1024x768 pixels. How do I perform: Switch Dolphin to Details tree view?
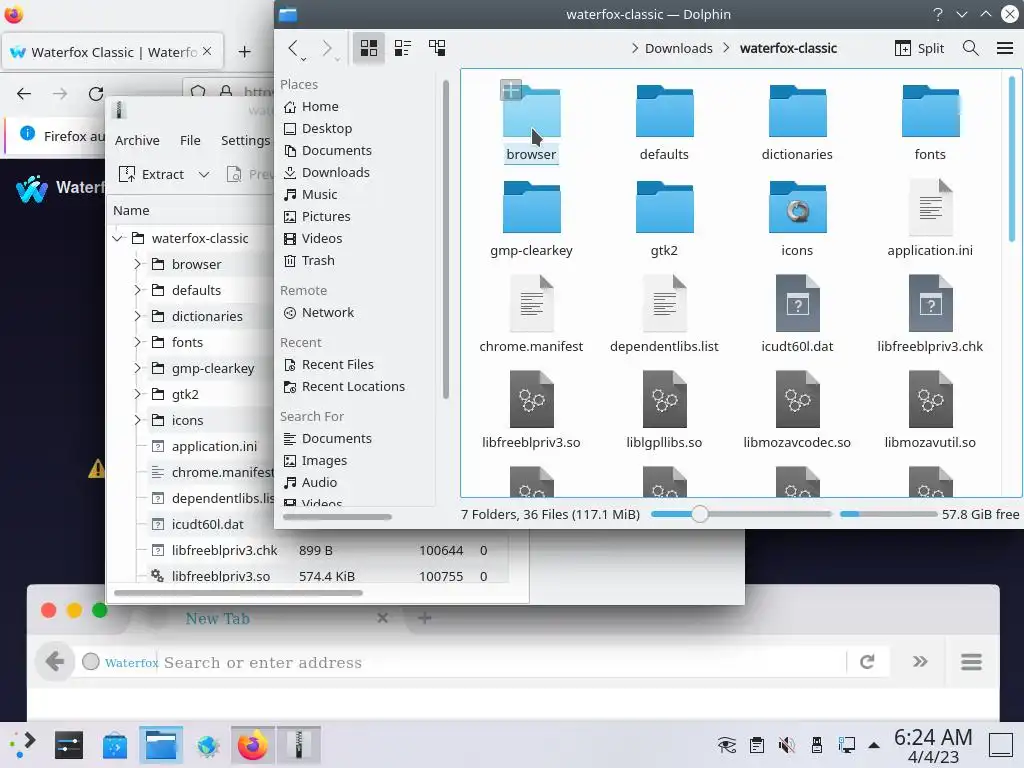tap(437, 48)
